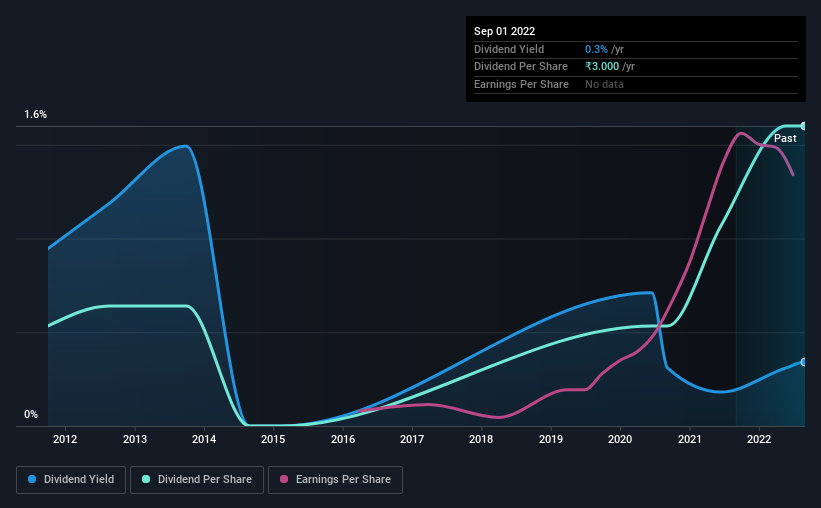The width and height of the screenshot is (821, 508).
Task: Click the 2018 x-axis year label
Action: click(x=481, y=439)
